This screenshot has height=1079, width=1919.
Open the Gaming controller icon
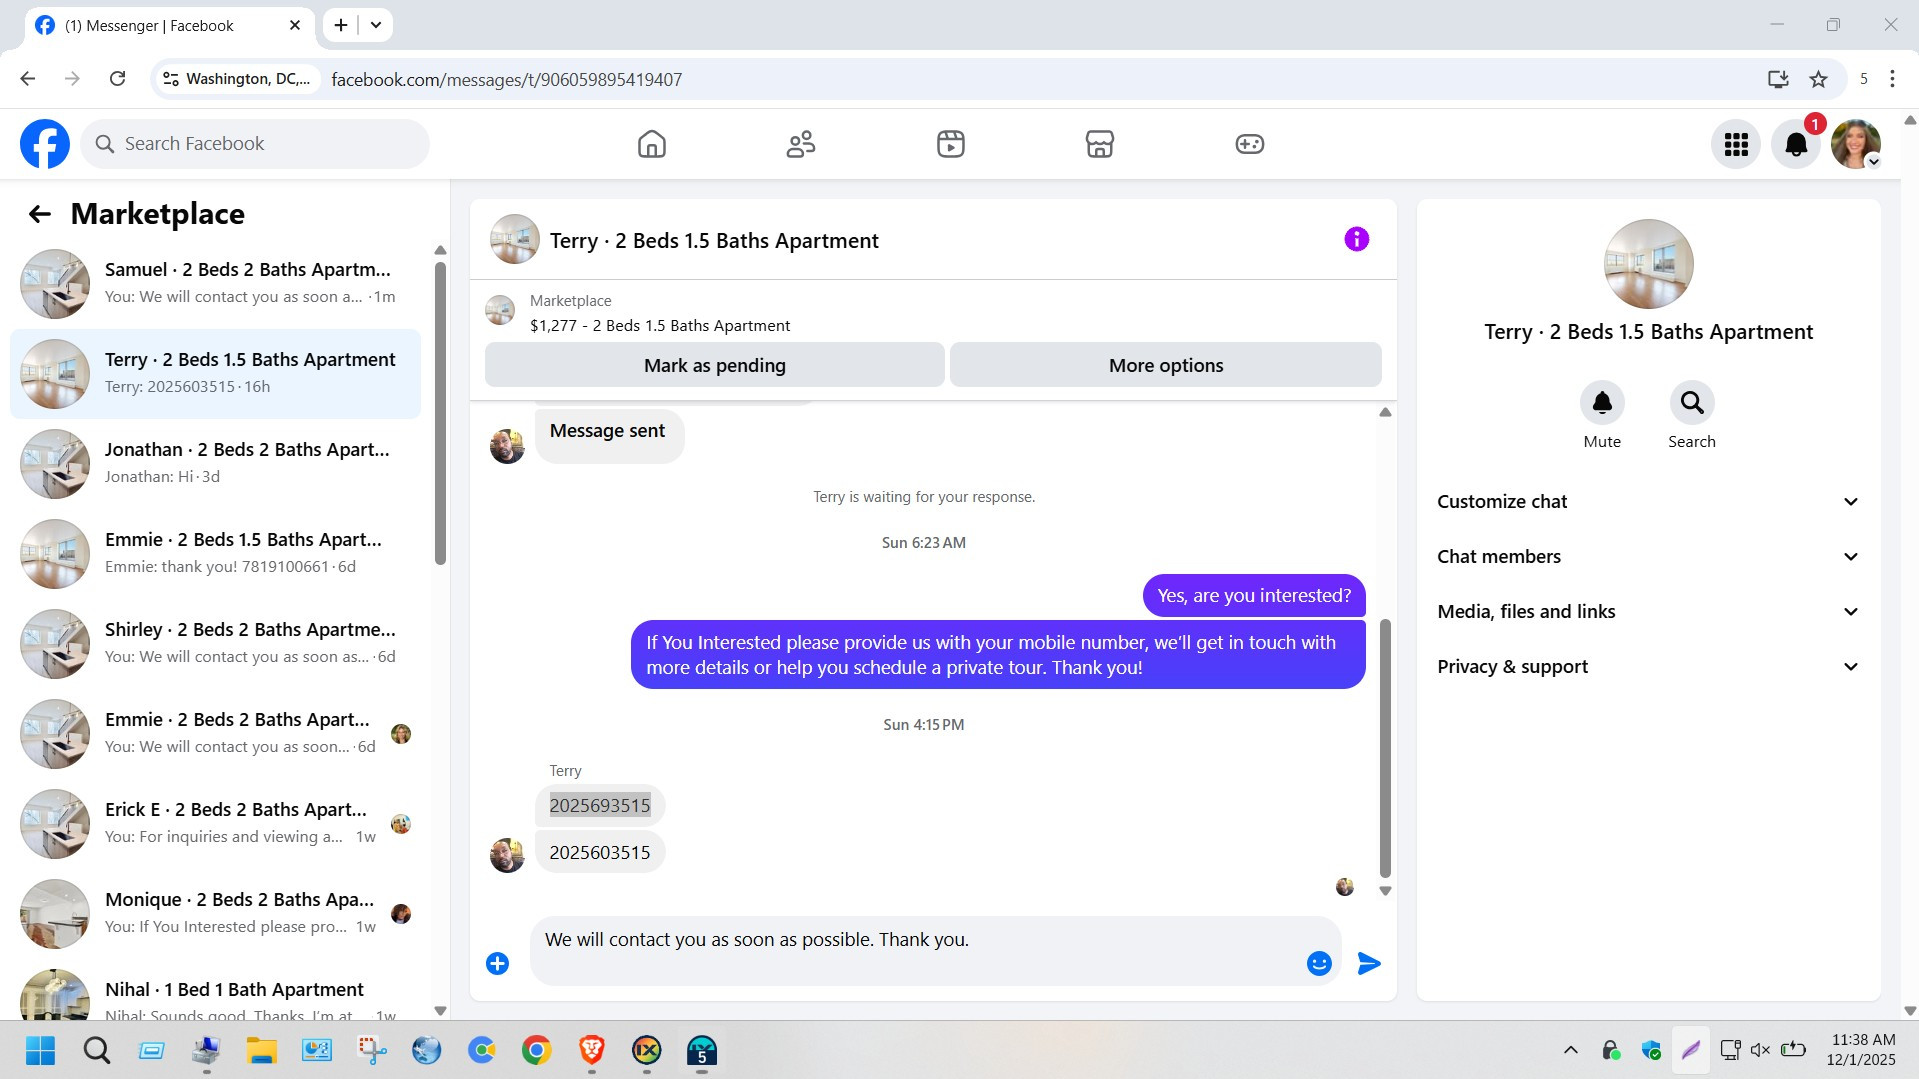coord(1250,144)
